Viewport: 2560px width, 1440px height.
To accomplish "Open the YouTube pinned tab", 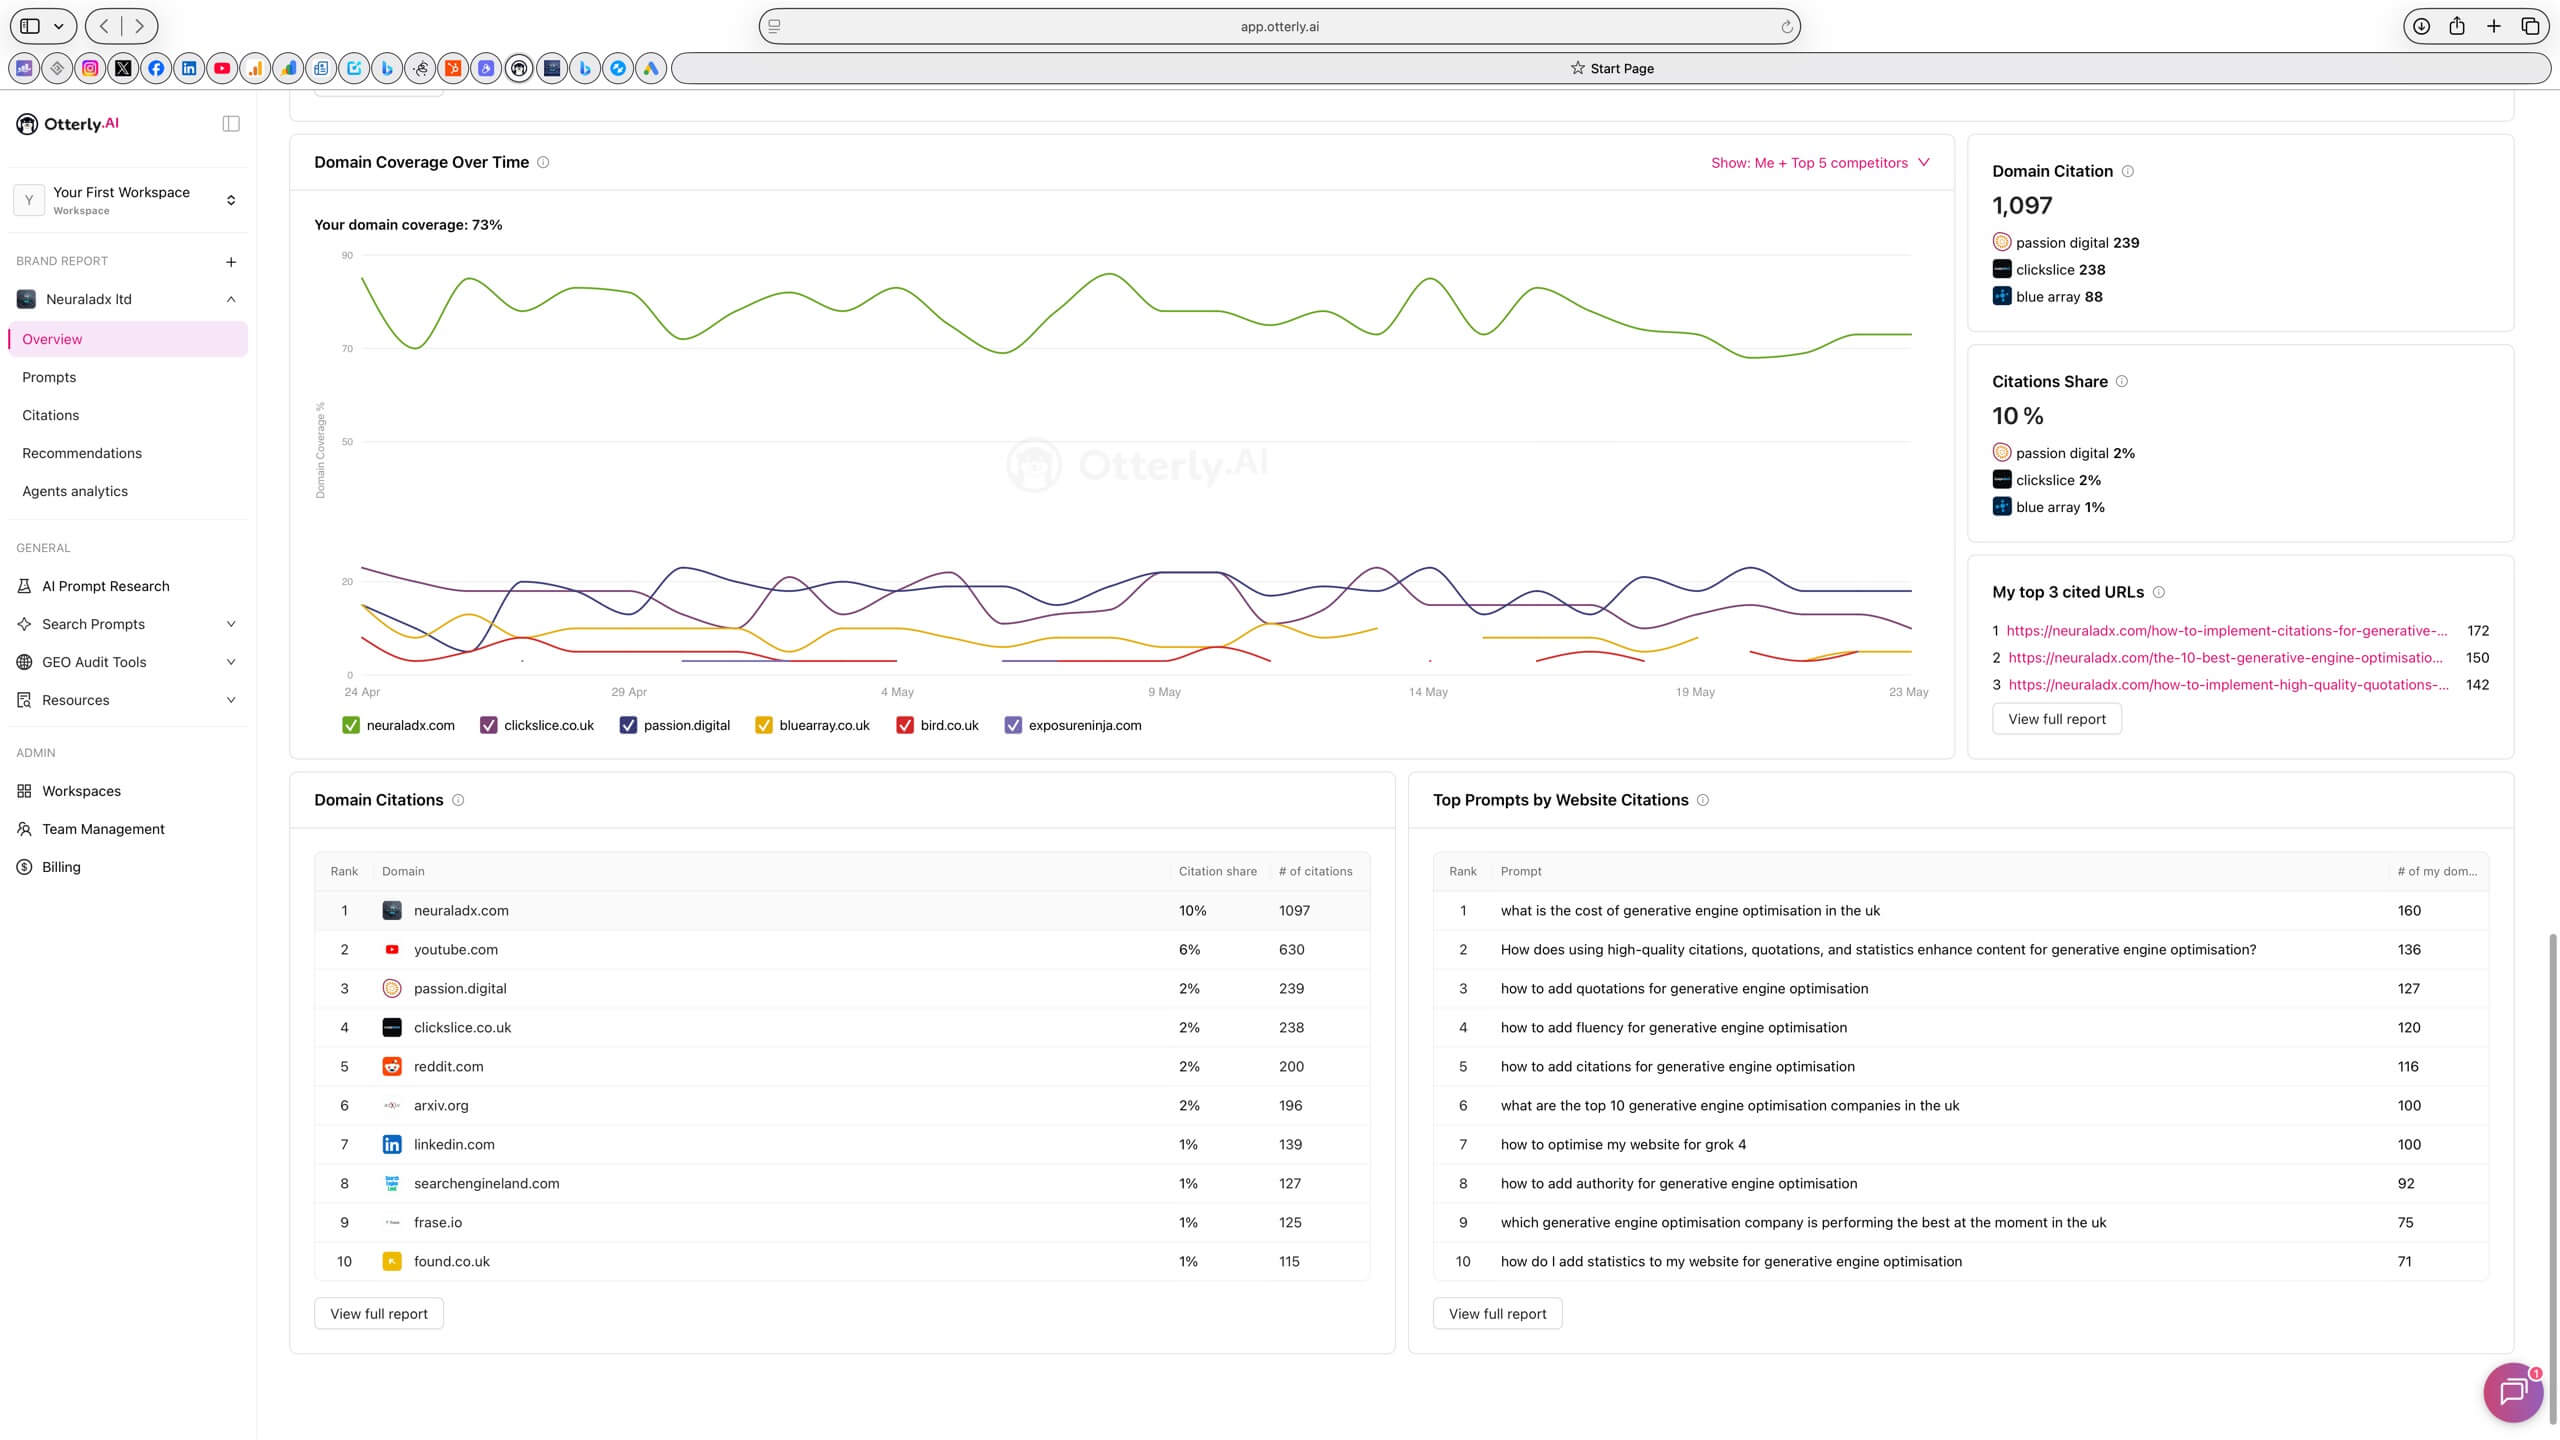I will pyautogui.click(x=222, y=68).
